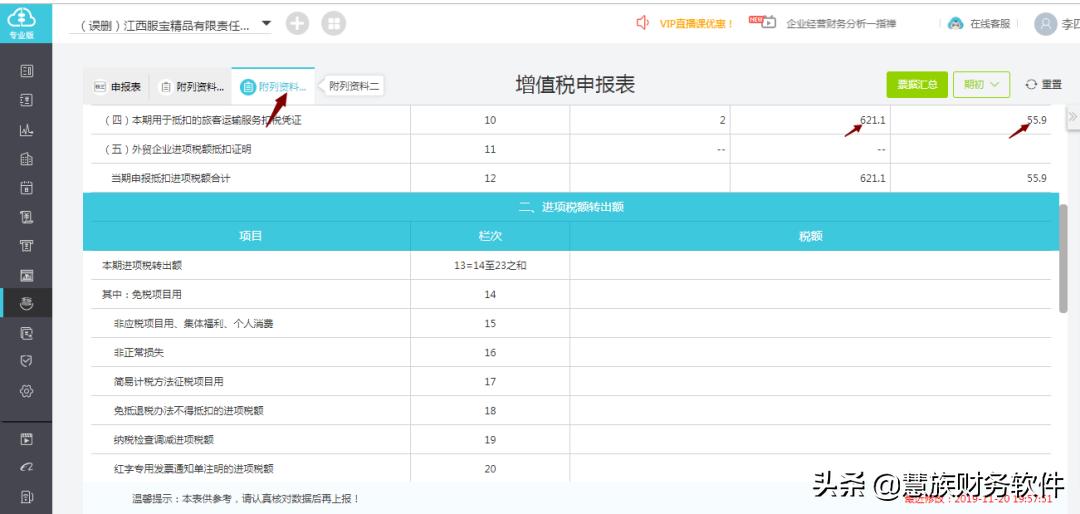Click the 税额 field for 非正常损失 row
This screenshot has height=514, width=1080.
811,352
